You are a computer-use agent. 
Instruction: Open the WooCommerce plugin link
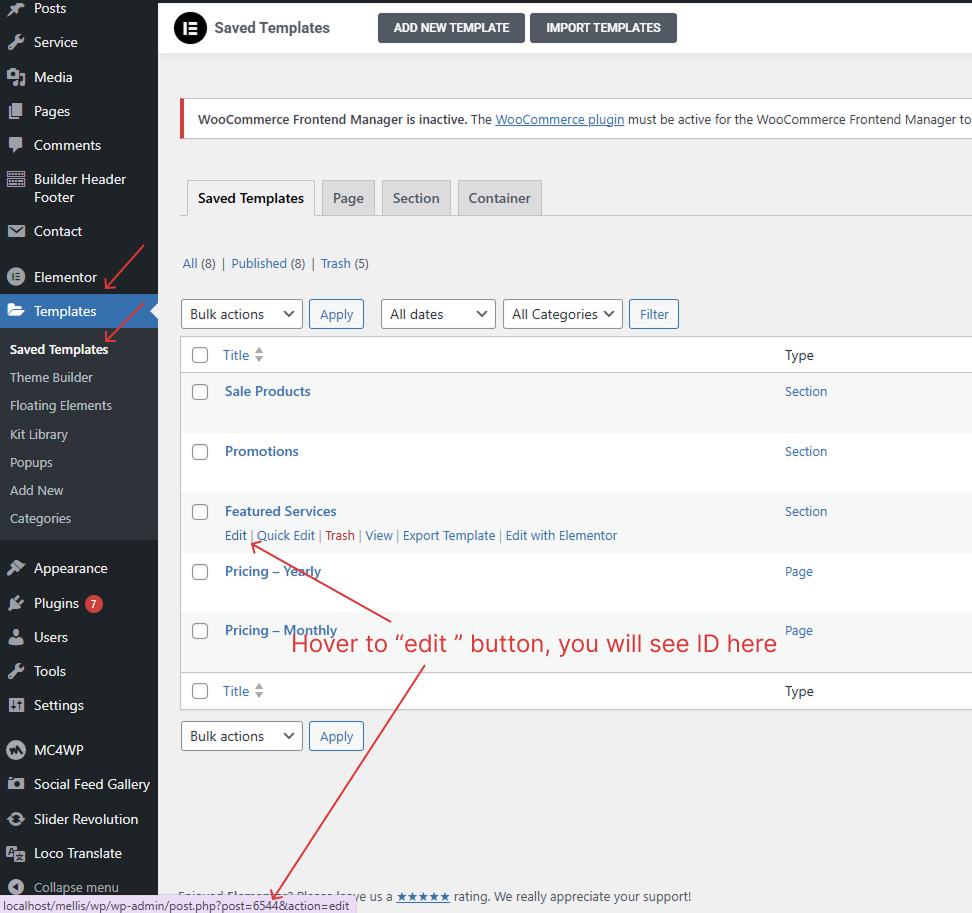(x=560, y=120)
